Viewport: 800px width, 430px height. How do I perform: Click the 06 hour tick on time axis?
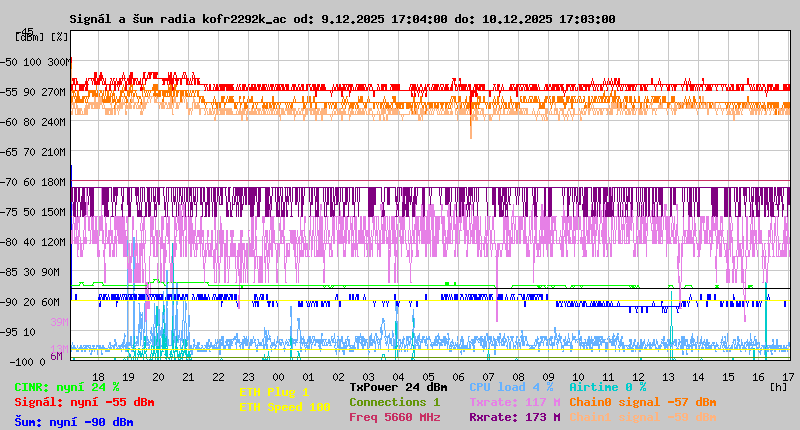(459, 375)
